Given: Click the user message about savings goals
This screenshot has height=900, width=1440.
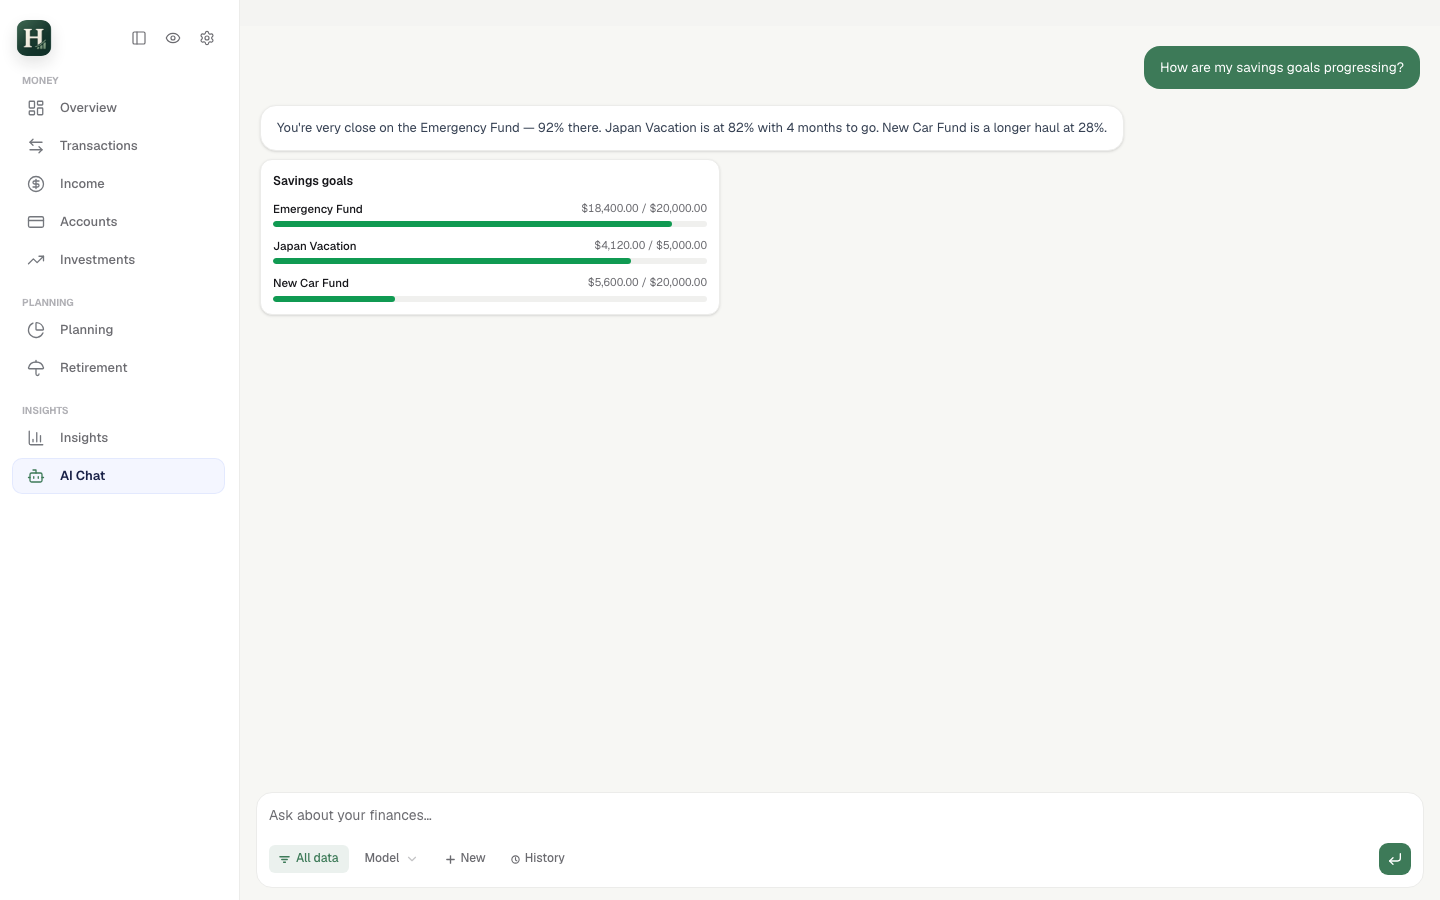Looking at the screenshot, I should [1282, 68].
